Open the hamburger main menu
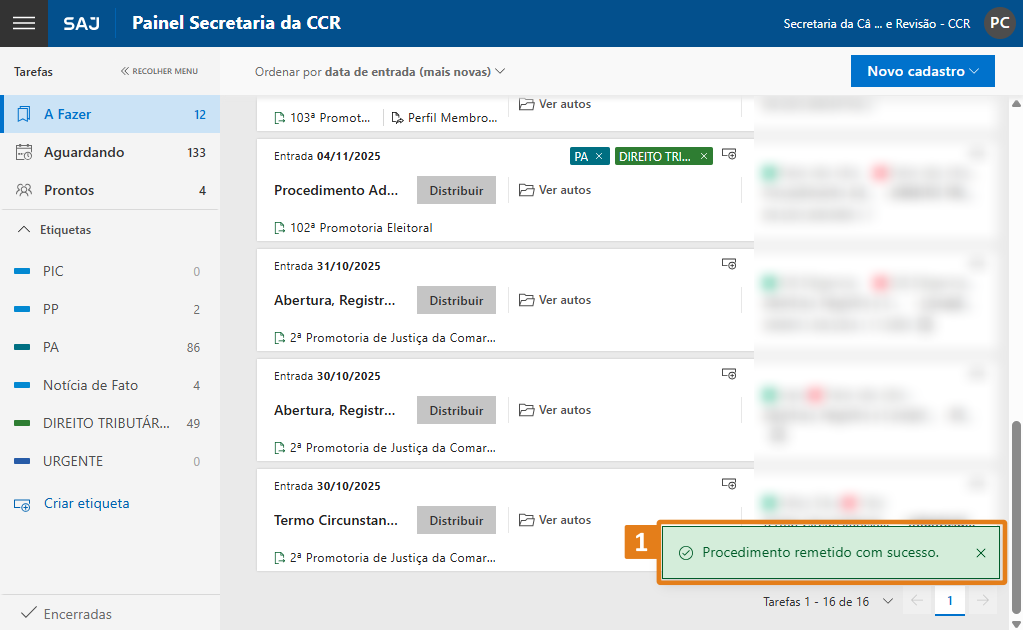The height and width of the screenshot is (630, 1023). click(x=23, y=23)
